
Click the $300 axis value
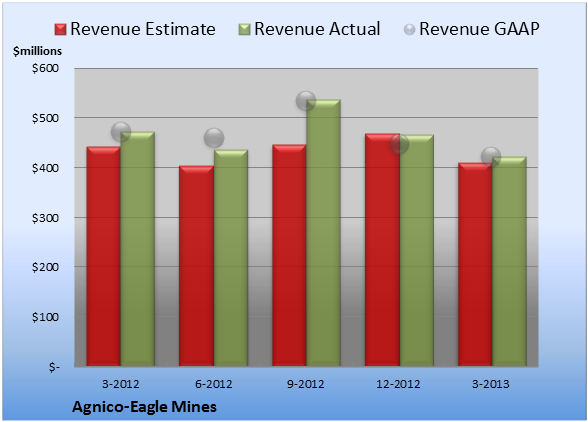[45, 218]
